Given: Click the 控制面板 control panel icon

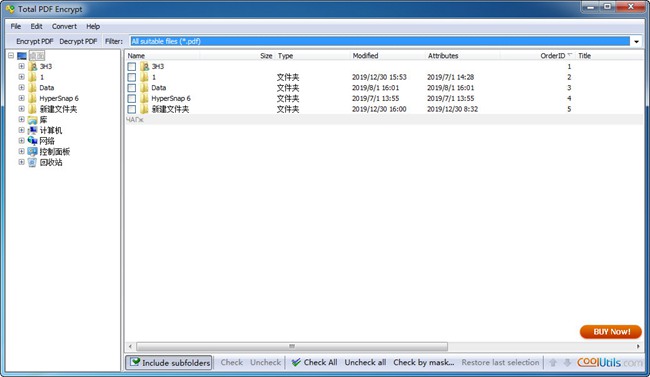Looking at the screenshot, I should 33,152.
